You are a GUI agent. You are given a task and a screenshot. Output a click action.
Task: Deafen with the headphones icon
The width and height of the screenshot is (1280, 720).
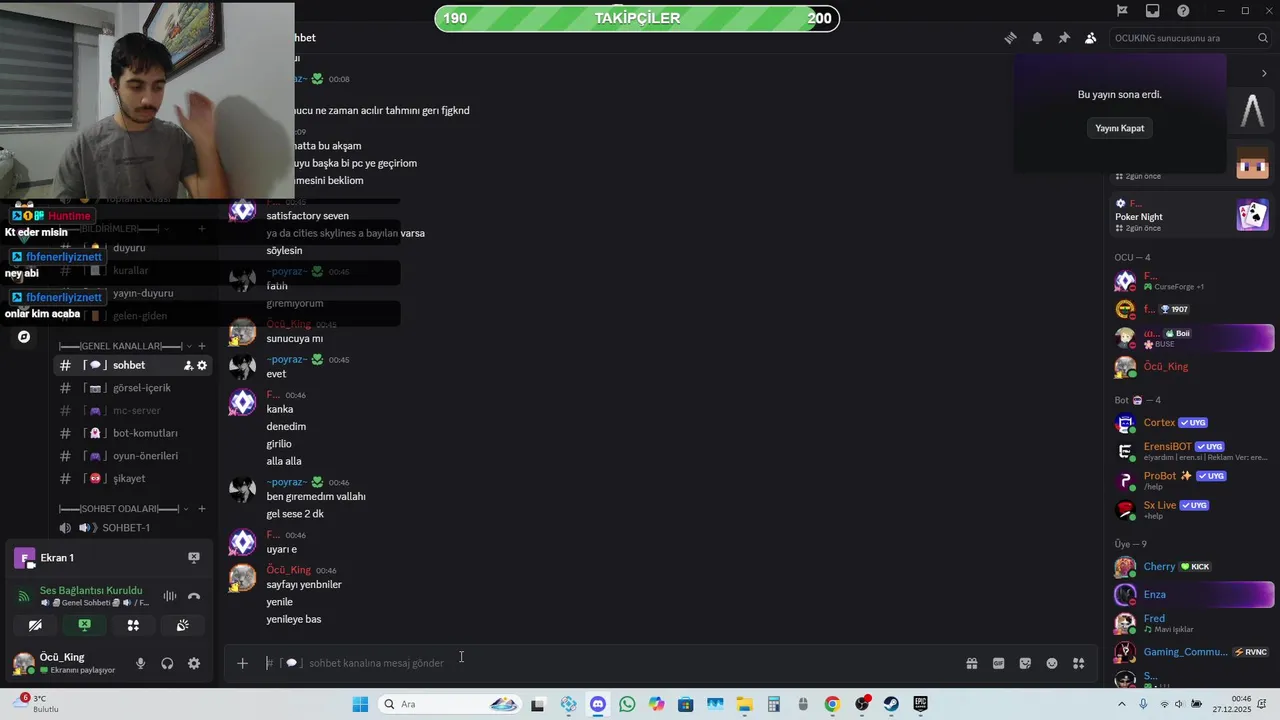(x=167, y=663)
